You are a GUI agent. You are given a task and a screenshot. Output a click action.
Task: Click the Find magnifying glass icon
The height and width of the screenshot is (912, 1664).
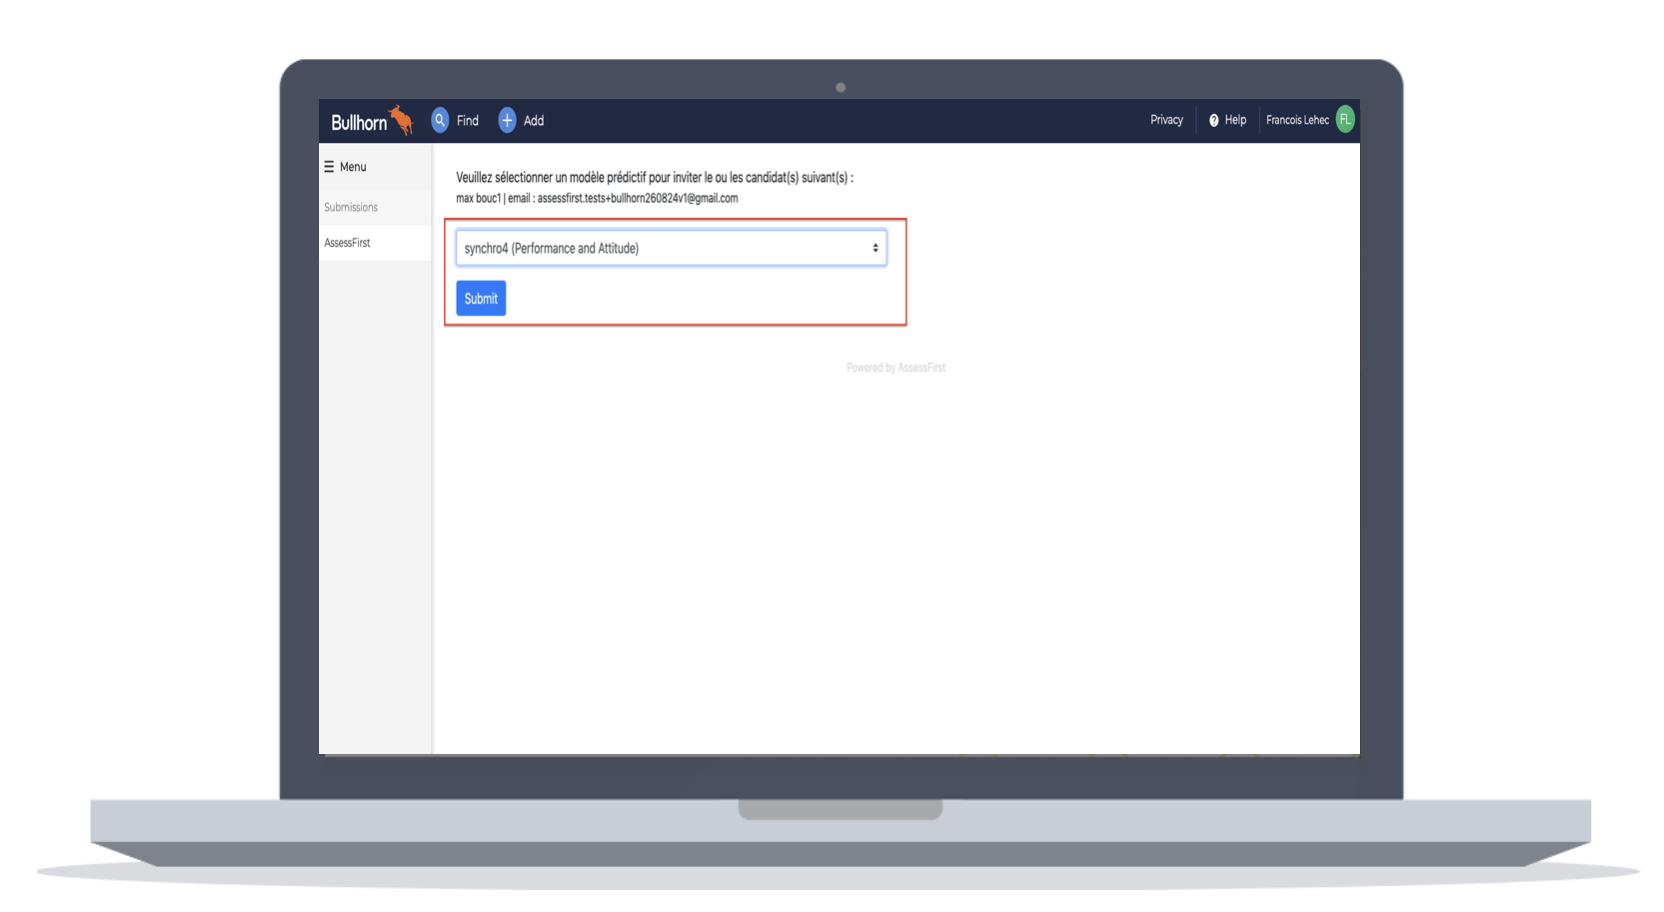pyautogui.click(x=440, y=120)
